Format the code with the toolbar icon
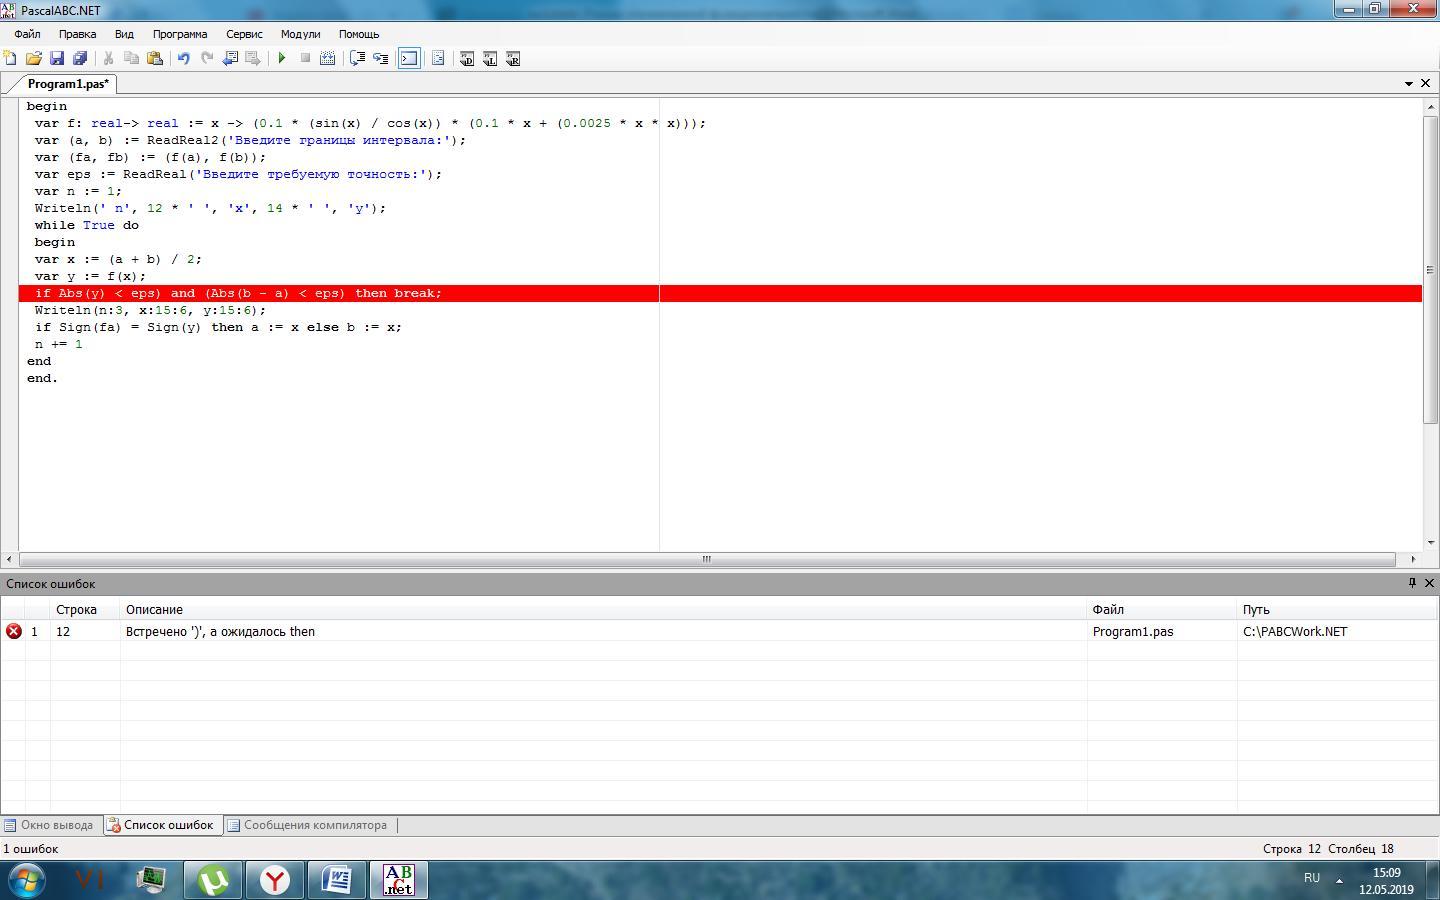Viewport: 1440px width, 900px height. (x=438, y=59)
